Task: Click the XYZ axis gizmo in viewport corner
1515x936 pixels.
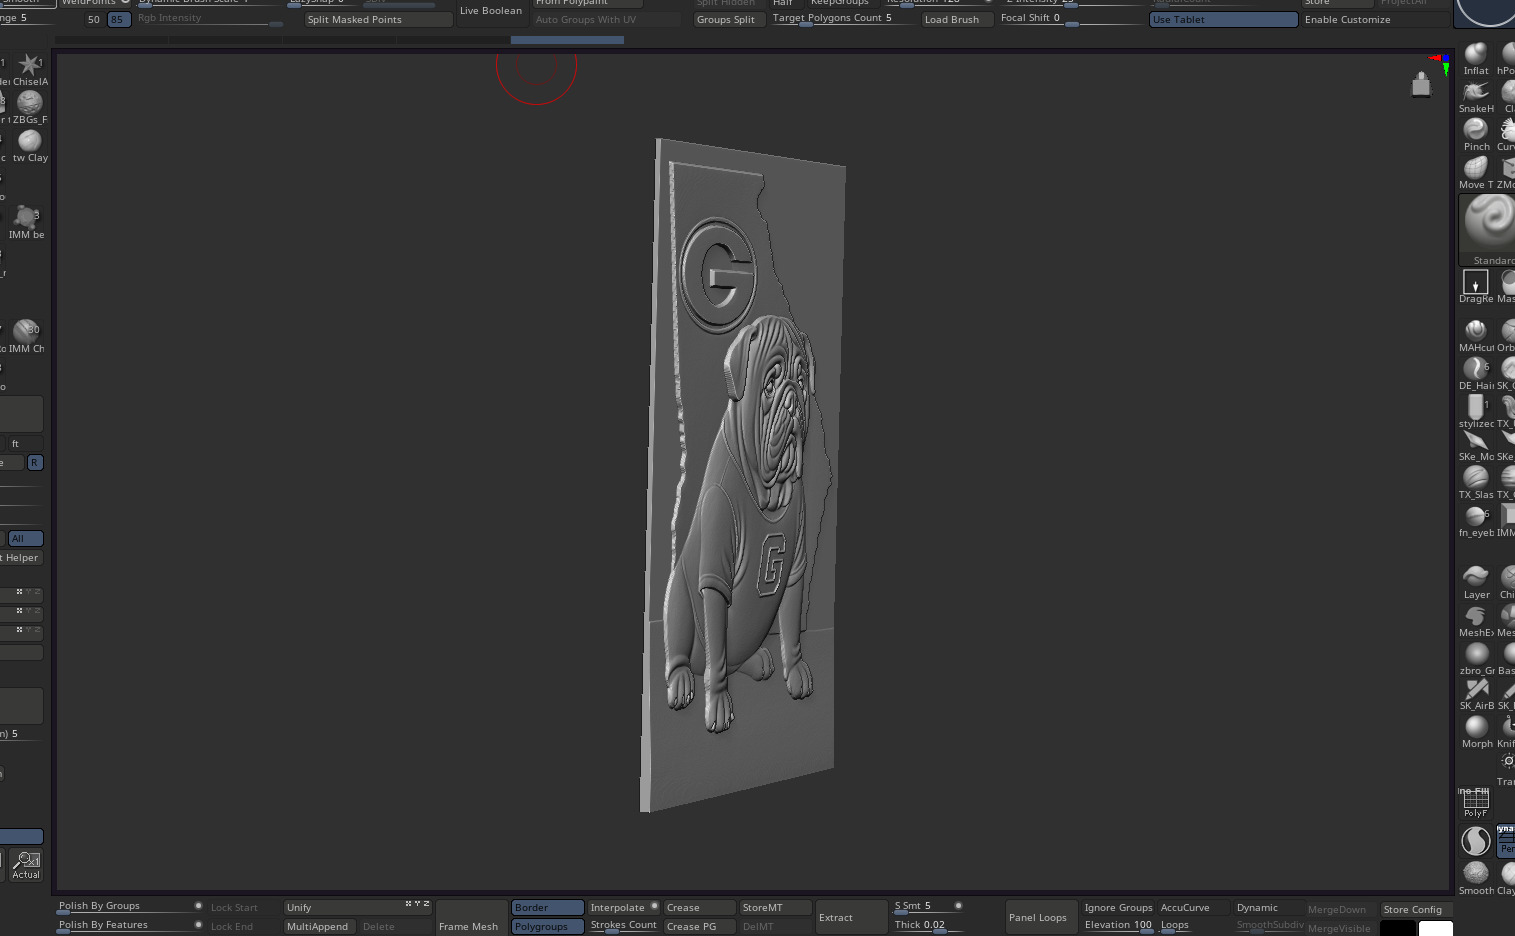Action: 1442,64
